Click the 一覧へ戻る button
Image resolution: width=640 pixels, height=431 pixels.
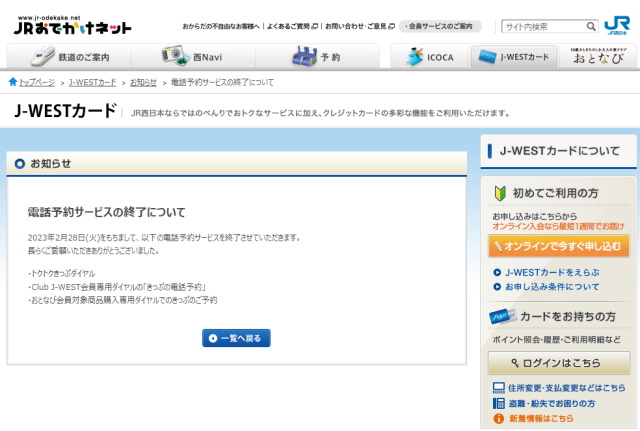236,338
